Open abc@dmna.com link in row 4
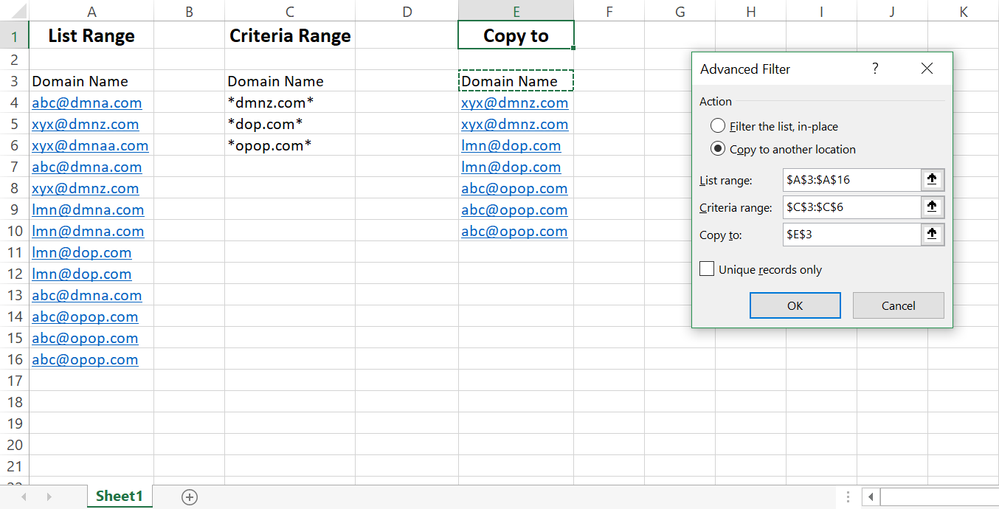999x509 pixels. pos(87,103)
